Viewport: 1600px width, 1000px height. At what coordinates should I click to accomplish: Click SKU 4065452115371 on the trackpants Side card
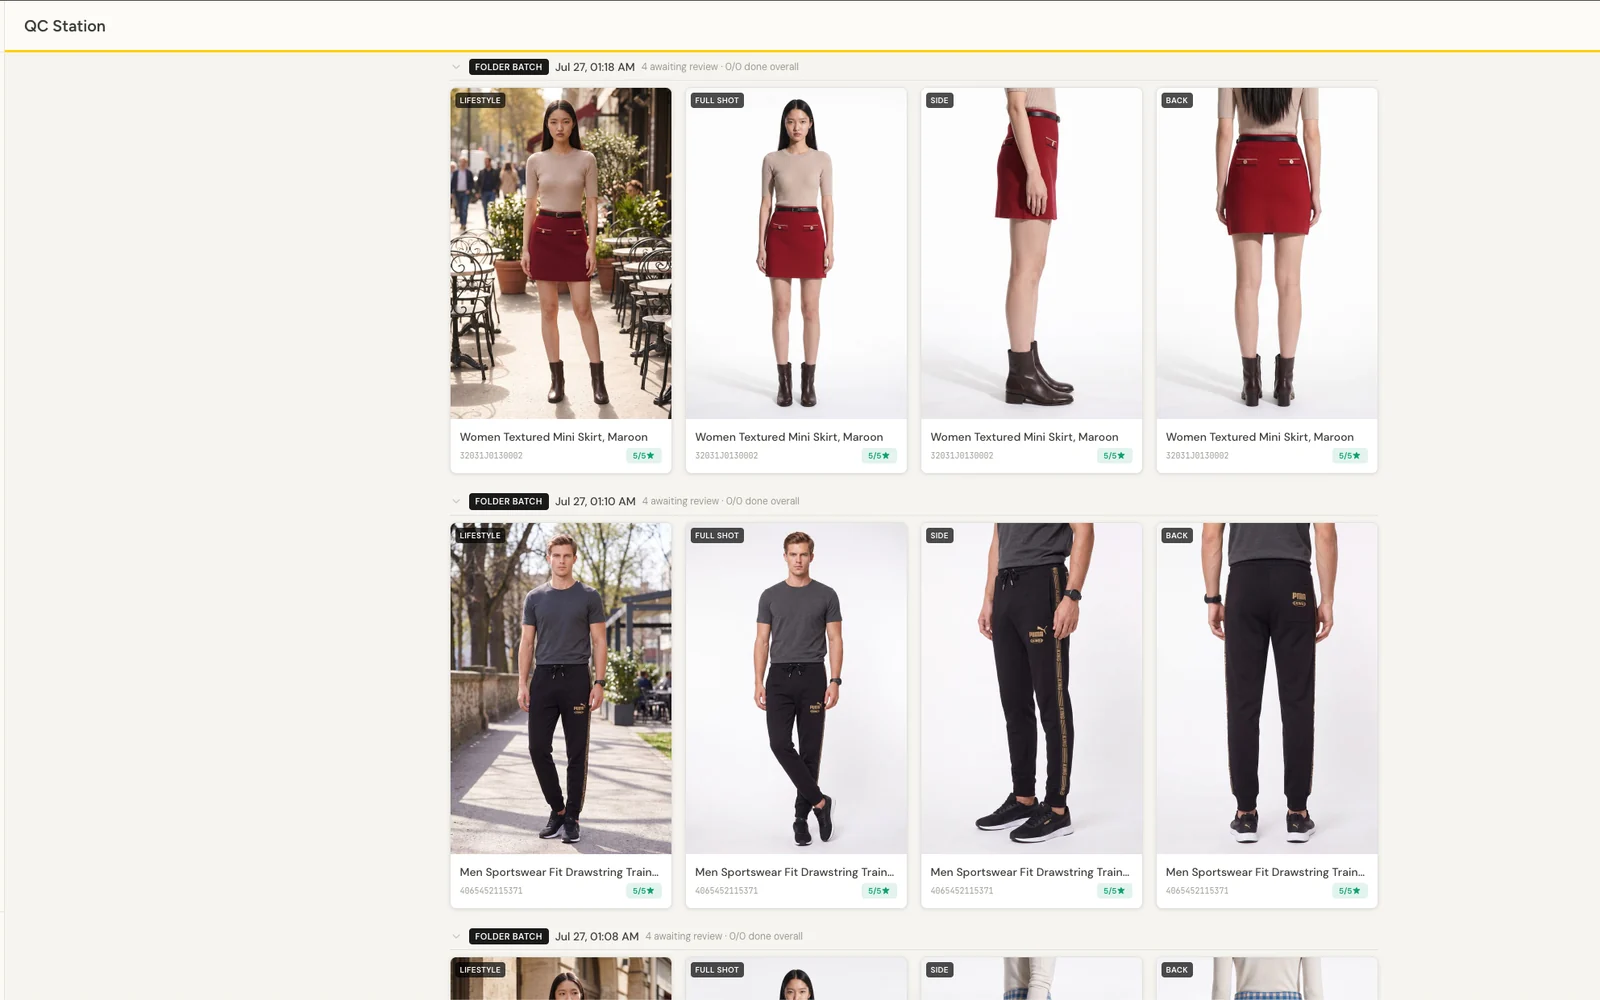(x=962, y=891)
